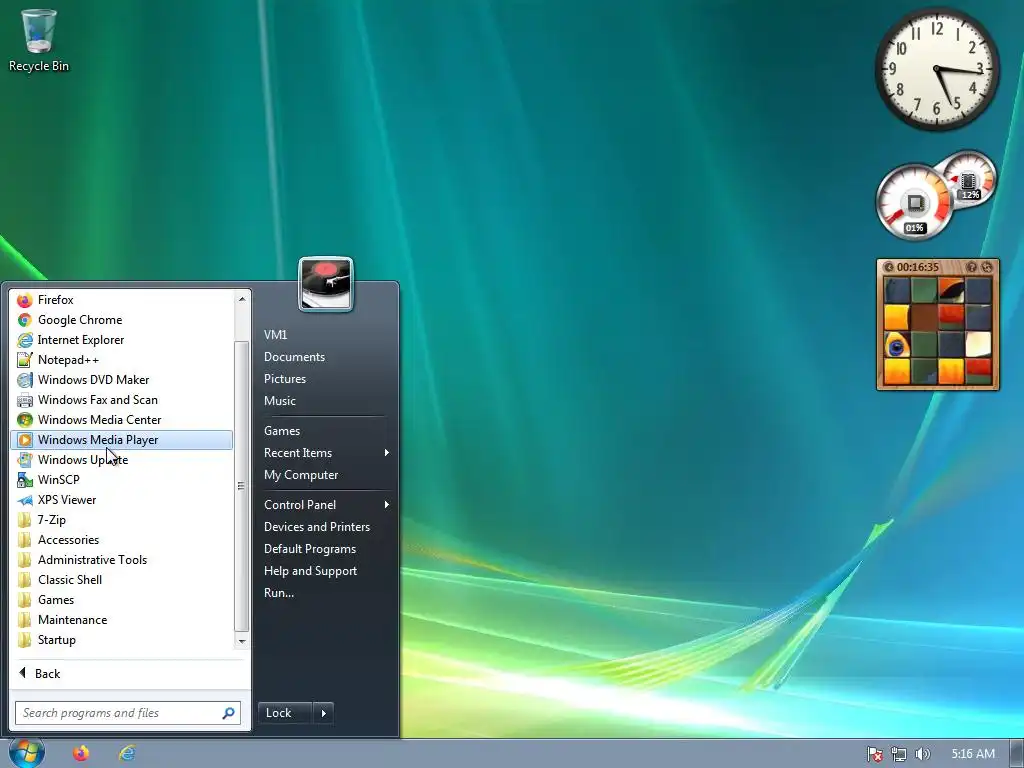Expand Administrative Tools folder
This screenshot has height=768, width=1024.
click(121, 560)
